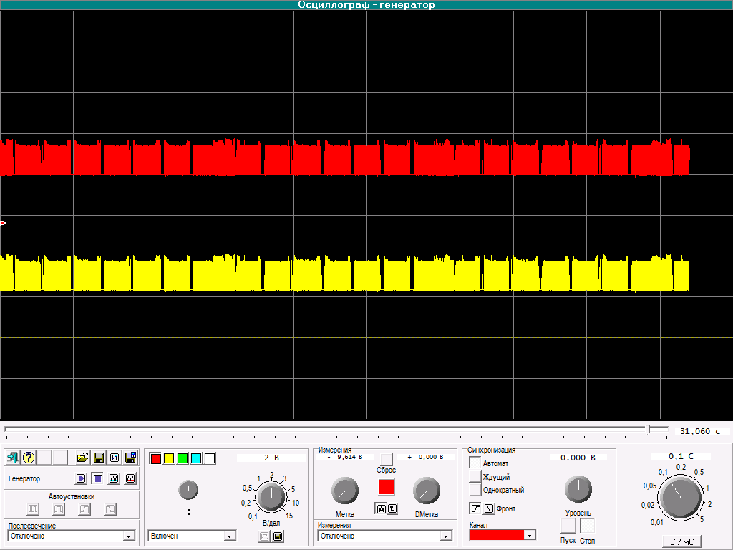Click the right small icon under В/дел knob
The image size is (733, 550).
[x=278, y=536]
